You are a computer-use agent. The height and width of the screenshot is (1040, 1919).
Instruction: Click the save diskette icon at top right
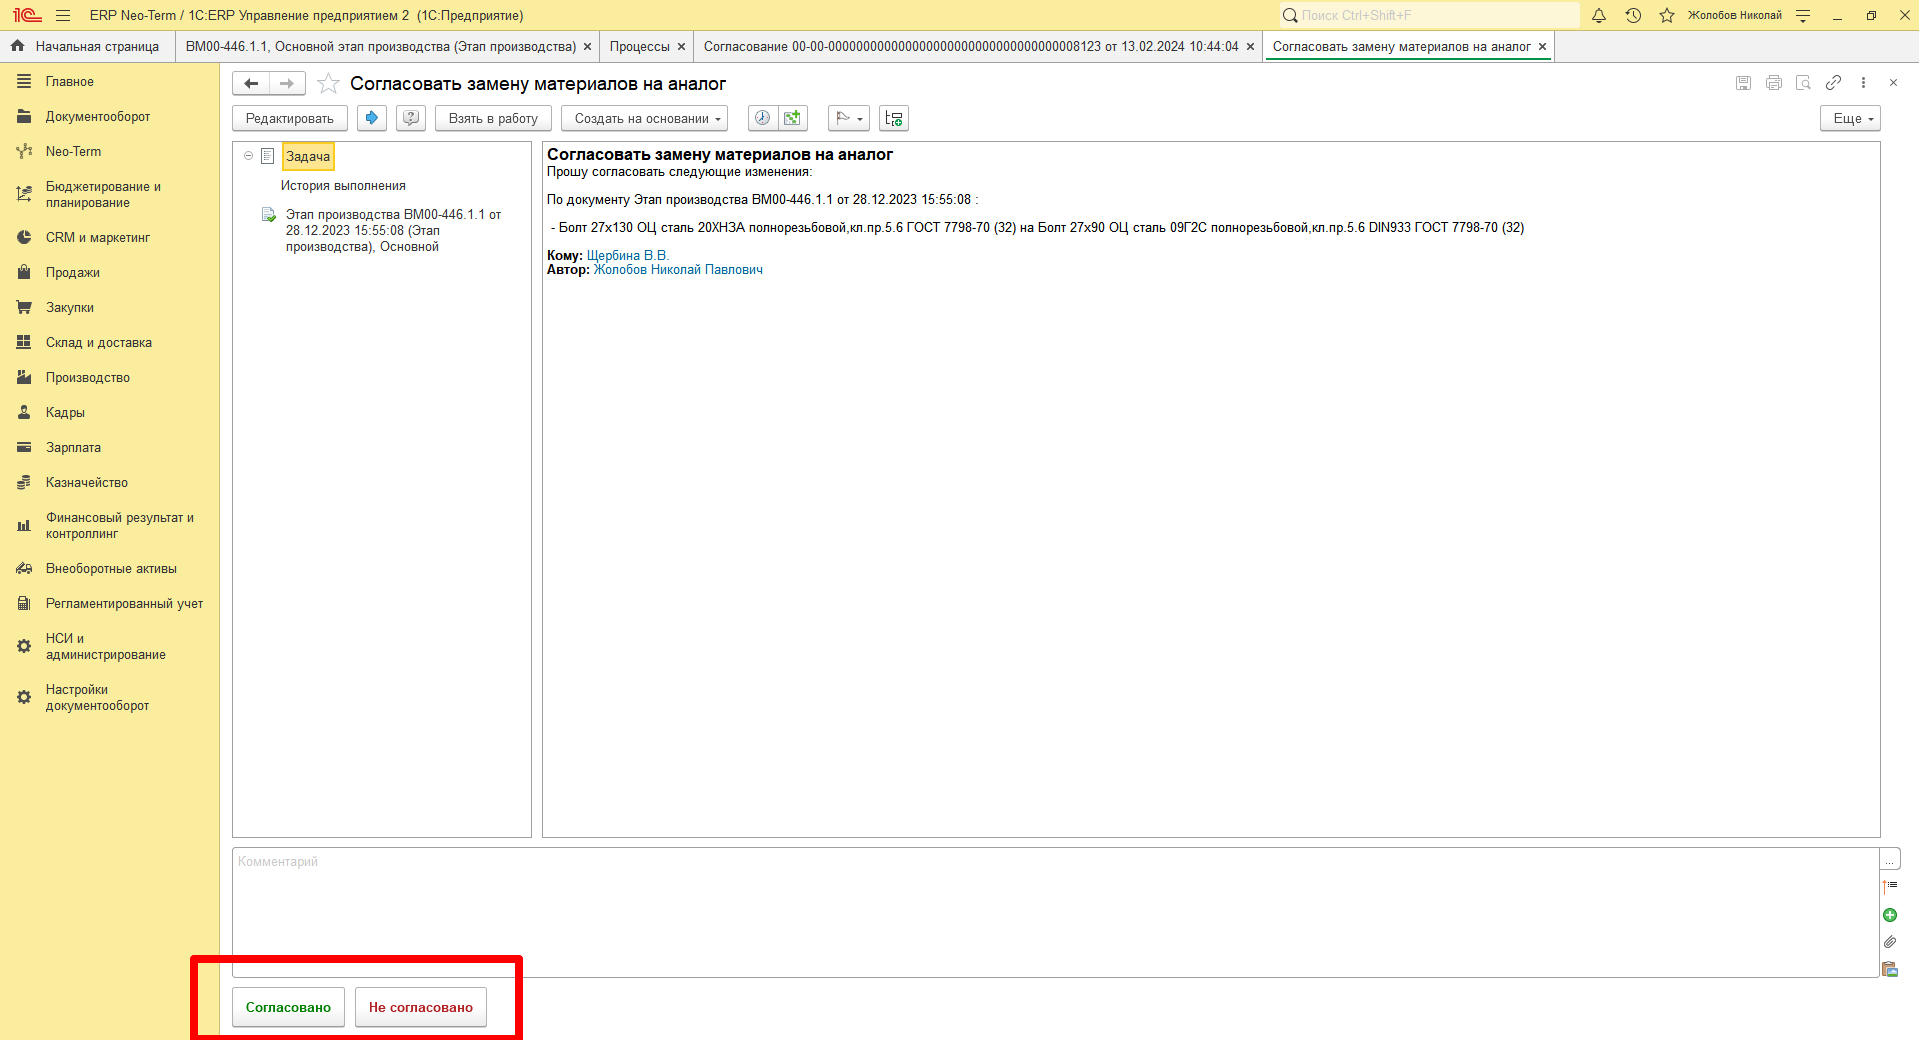(x=1744, y=83)
